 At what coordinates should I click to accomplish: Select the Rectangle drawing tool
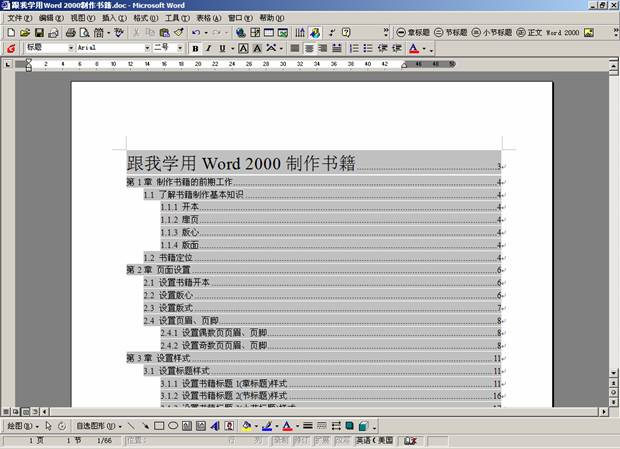tap(159, 425)
